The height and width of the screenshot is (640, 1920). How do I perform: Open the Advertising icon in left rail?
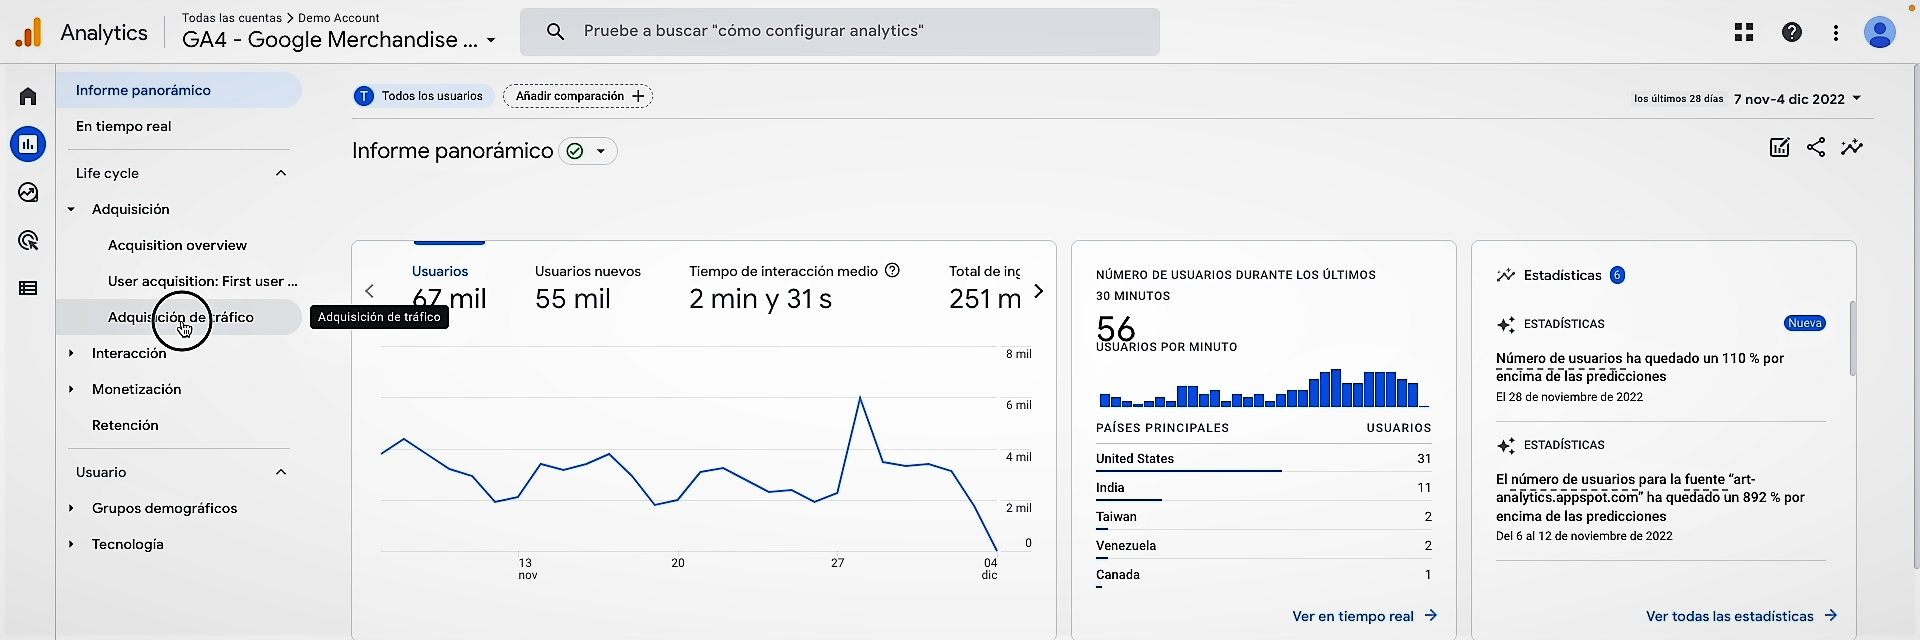[x=28, y=240]
